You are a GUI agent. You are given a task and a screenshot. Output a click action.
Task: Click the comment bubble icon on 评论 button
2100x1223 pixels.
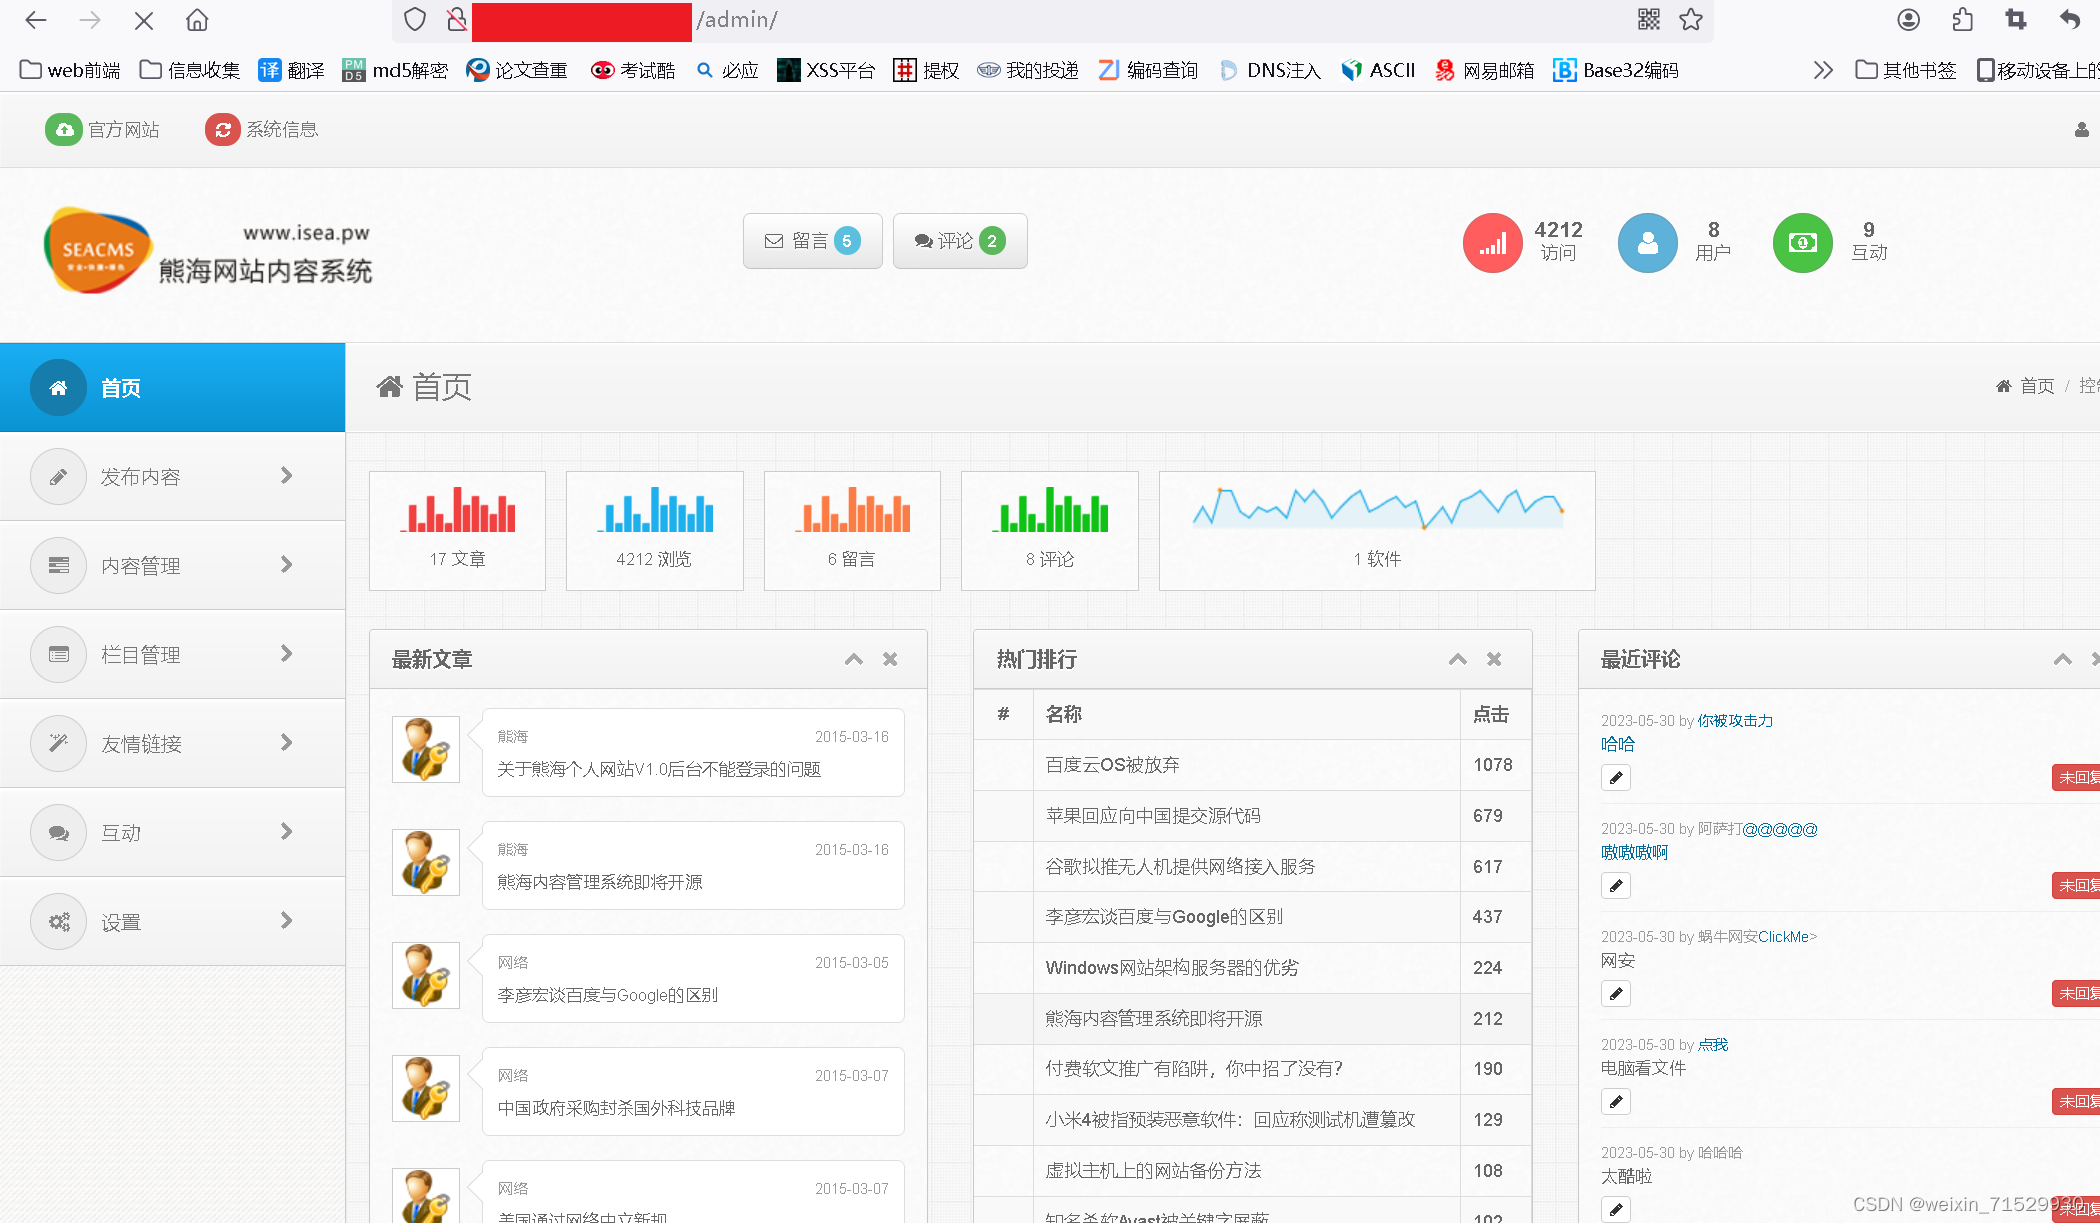[923, 240]
